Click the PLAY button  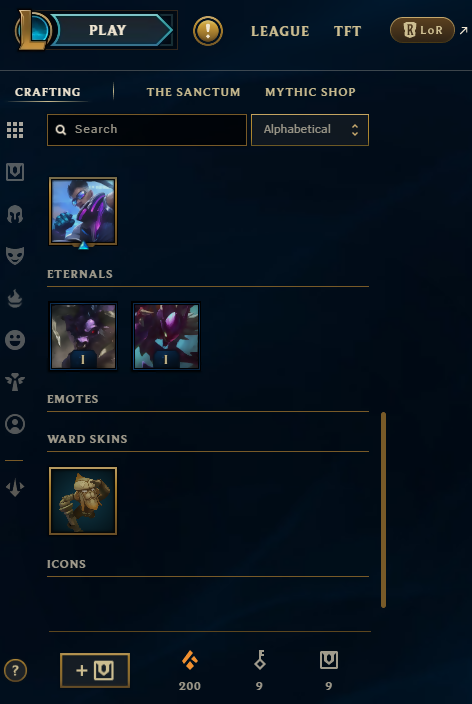pos(108,30)
